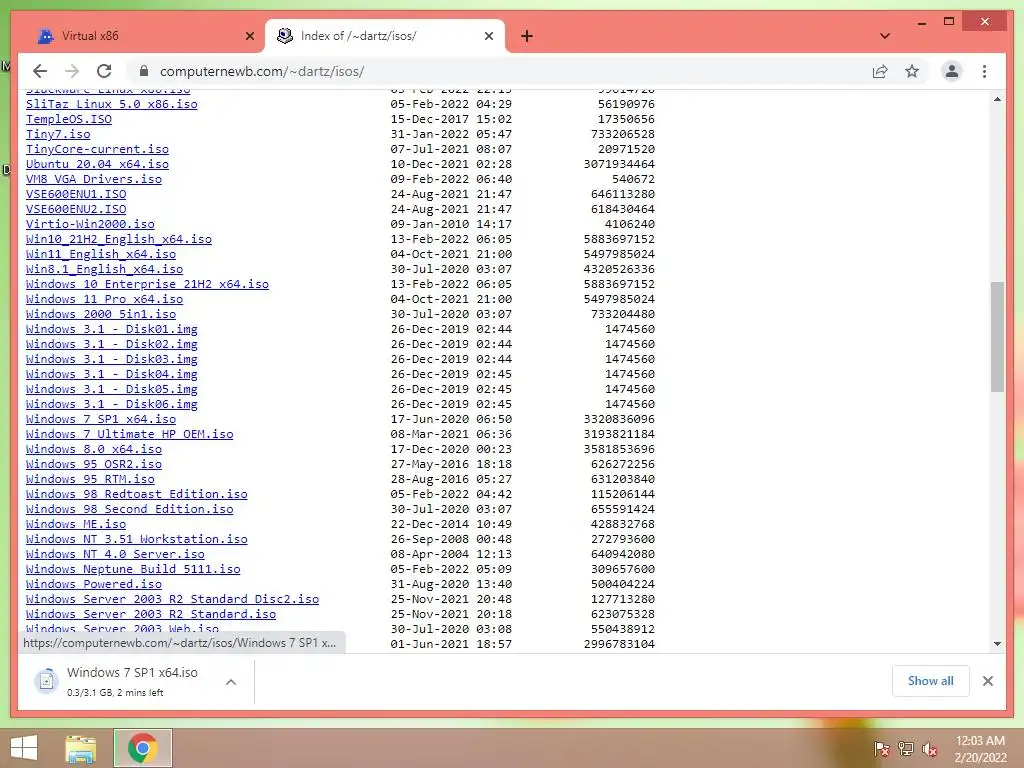Minimize the Chrome window
The height and width of the screenshot is (768, 1024).
921,22
